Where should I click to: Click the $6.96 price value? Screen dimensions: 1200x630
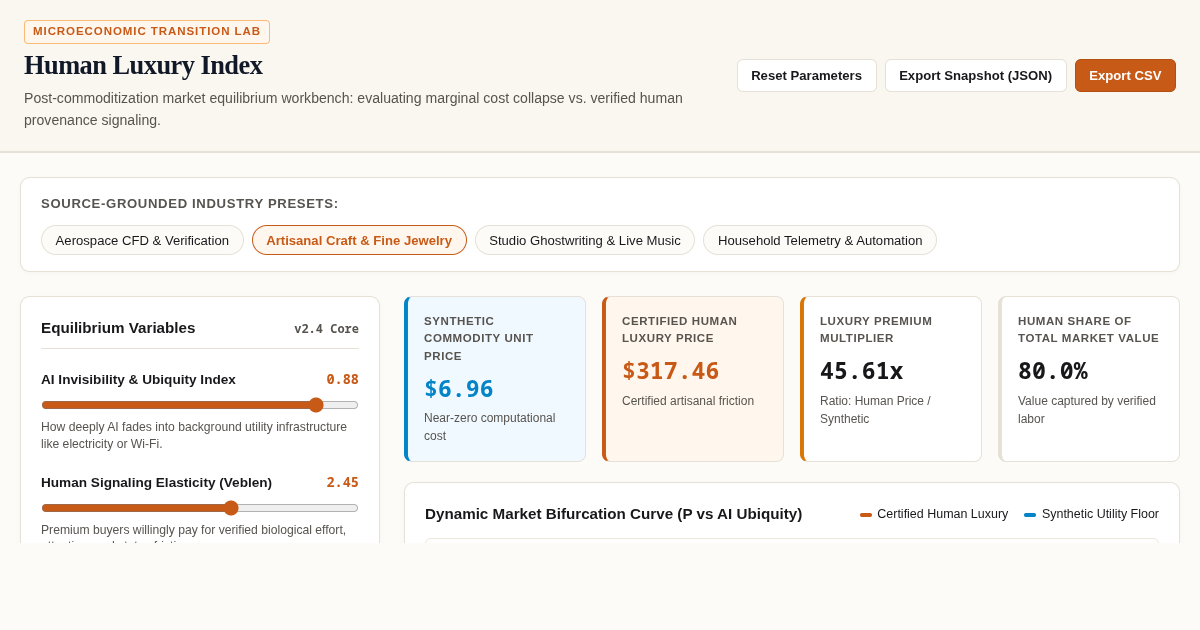[459, 389]
